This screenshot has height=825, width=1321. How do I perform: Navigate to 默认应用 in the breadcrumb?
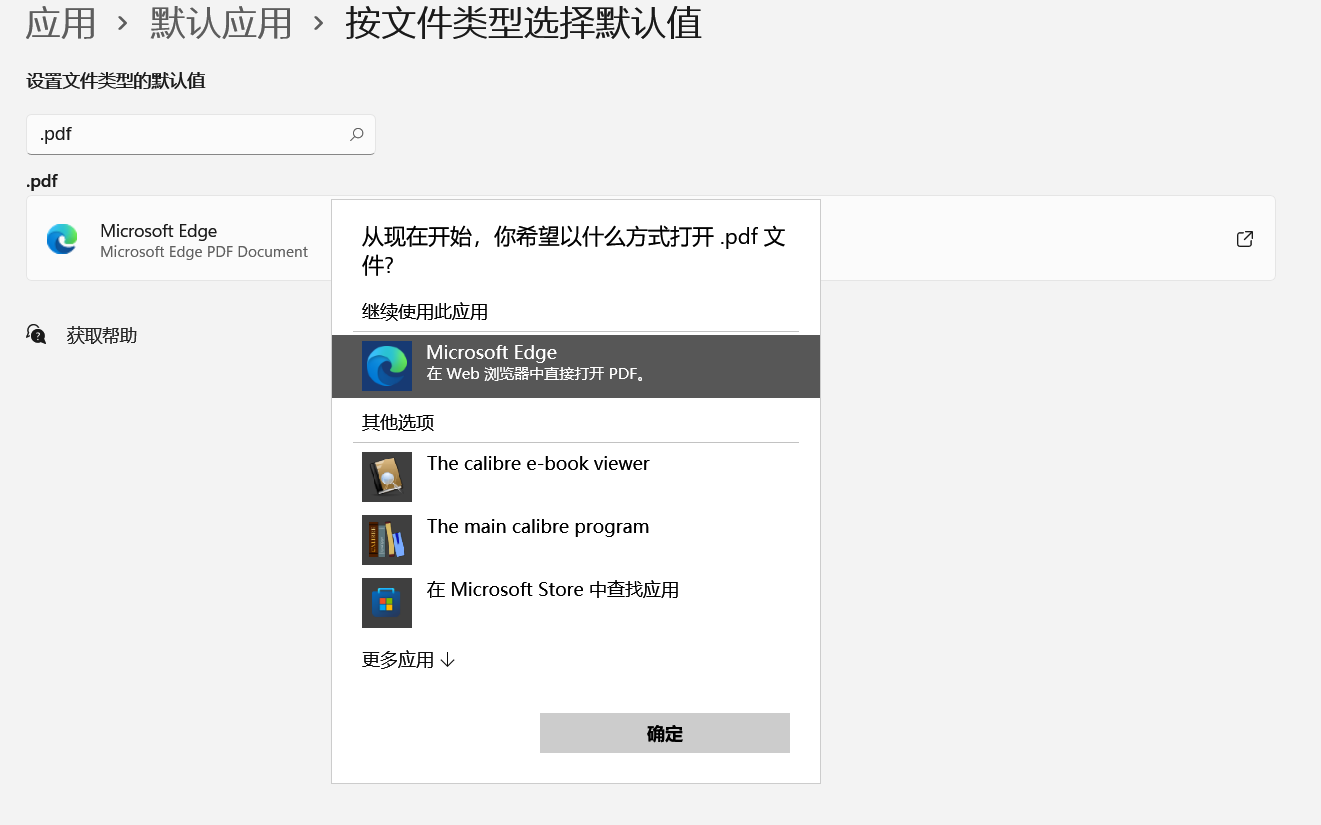221,23
